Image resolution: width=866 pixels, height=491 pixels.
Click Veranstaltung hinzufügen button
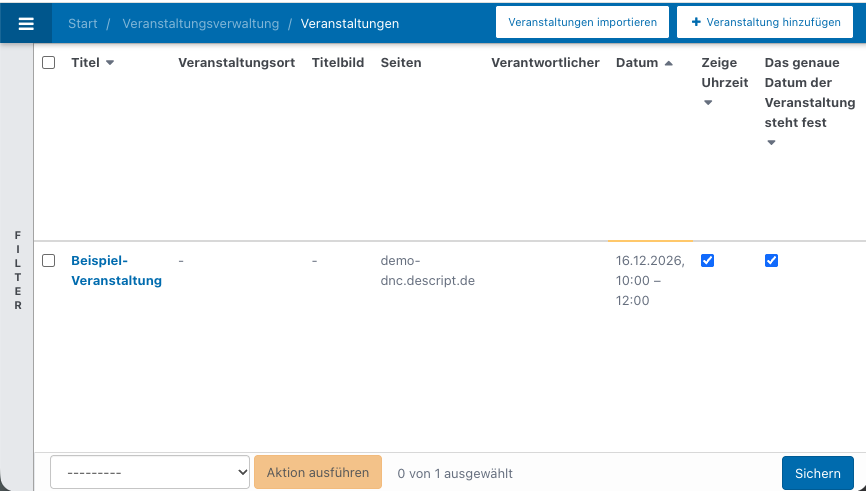[x=765, y=22]
